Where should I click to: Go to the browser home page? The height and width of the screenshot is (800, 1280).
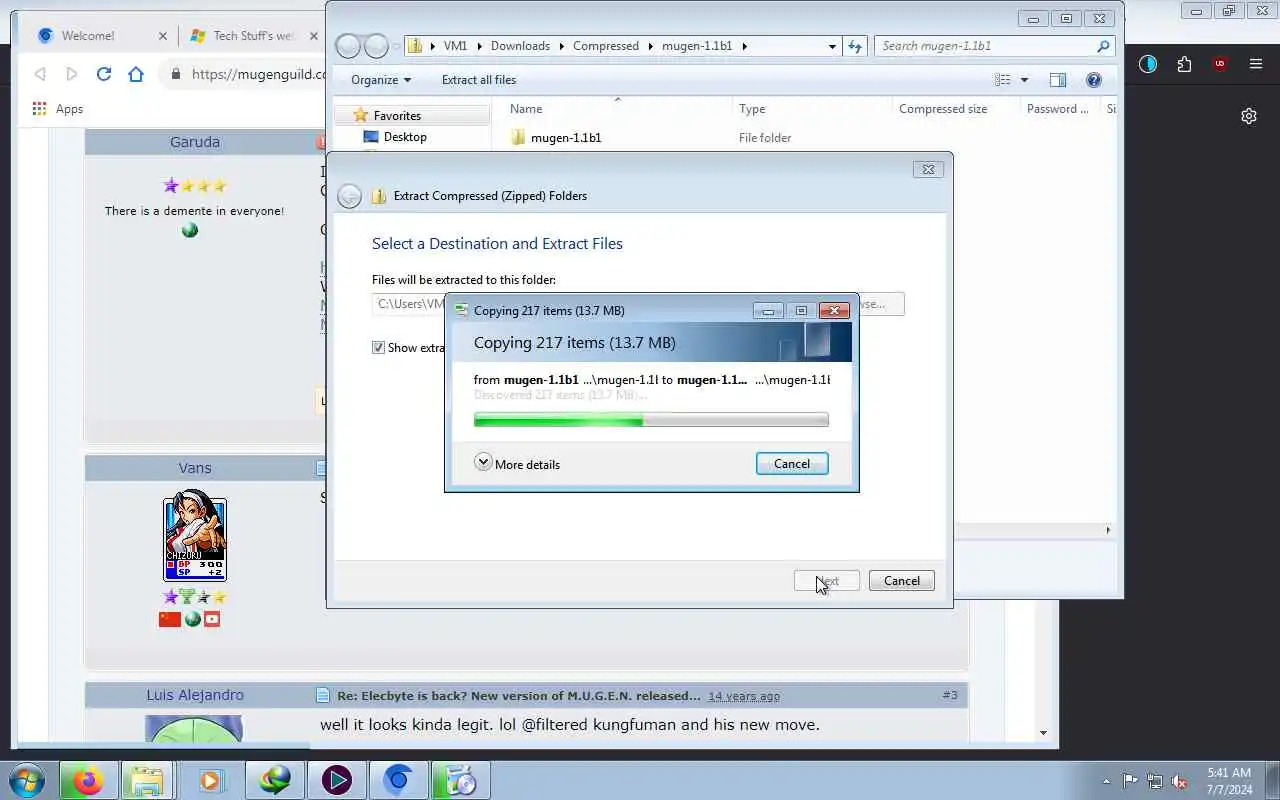click(x=136, y=74)
